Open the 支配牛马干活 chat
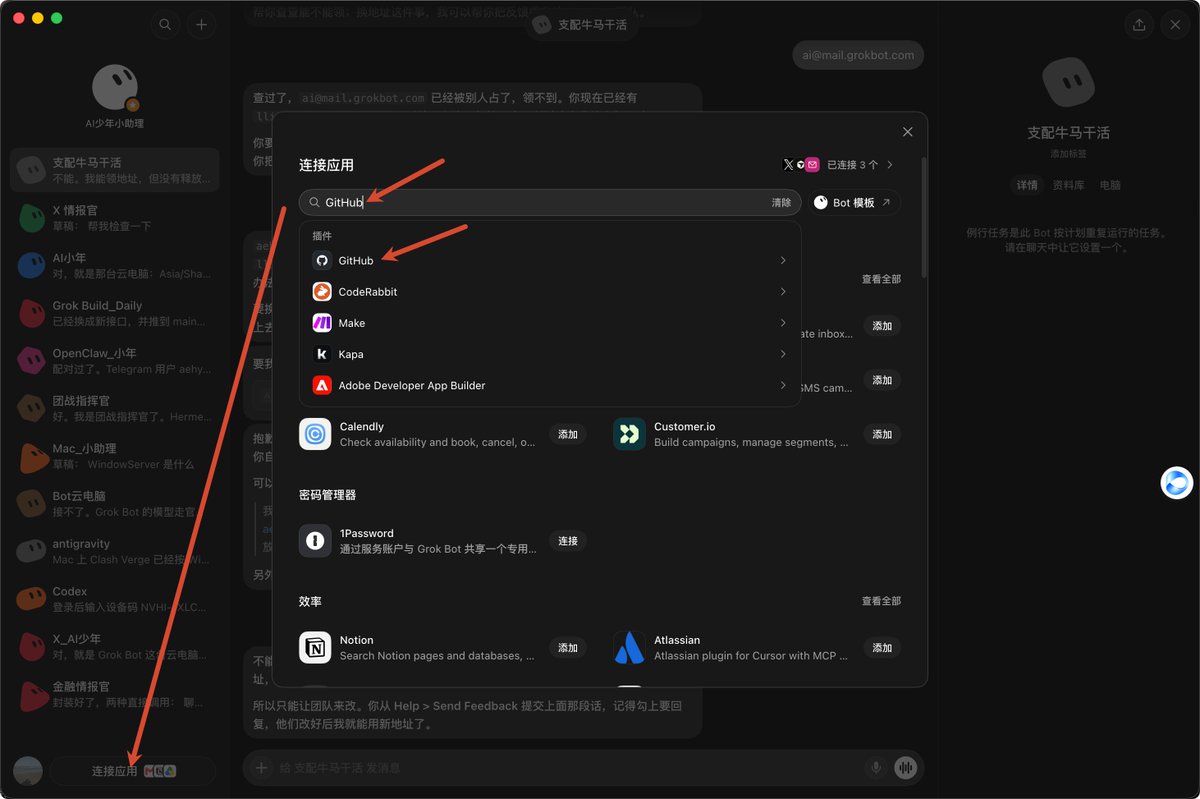The height and width of the screenshot is (799, 1200). [x=114, y=170]
